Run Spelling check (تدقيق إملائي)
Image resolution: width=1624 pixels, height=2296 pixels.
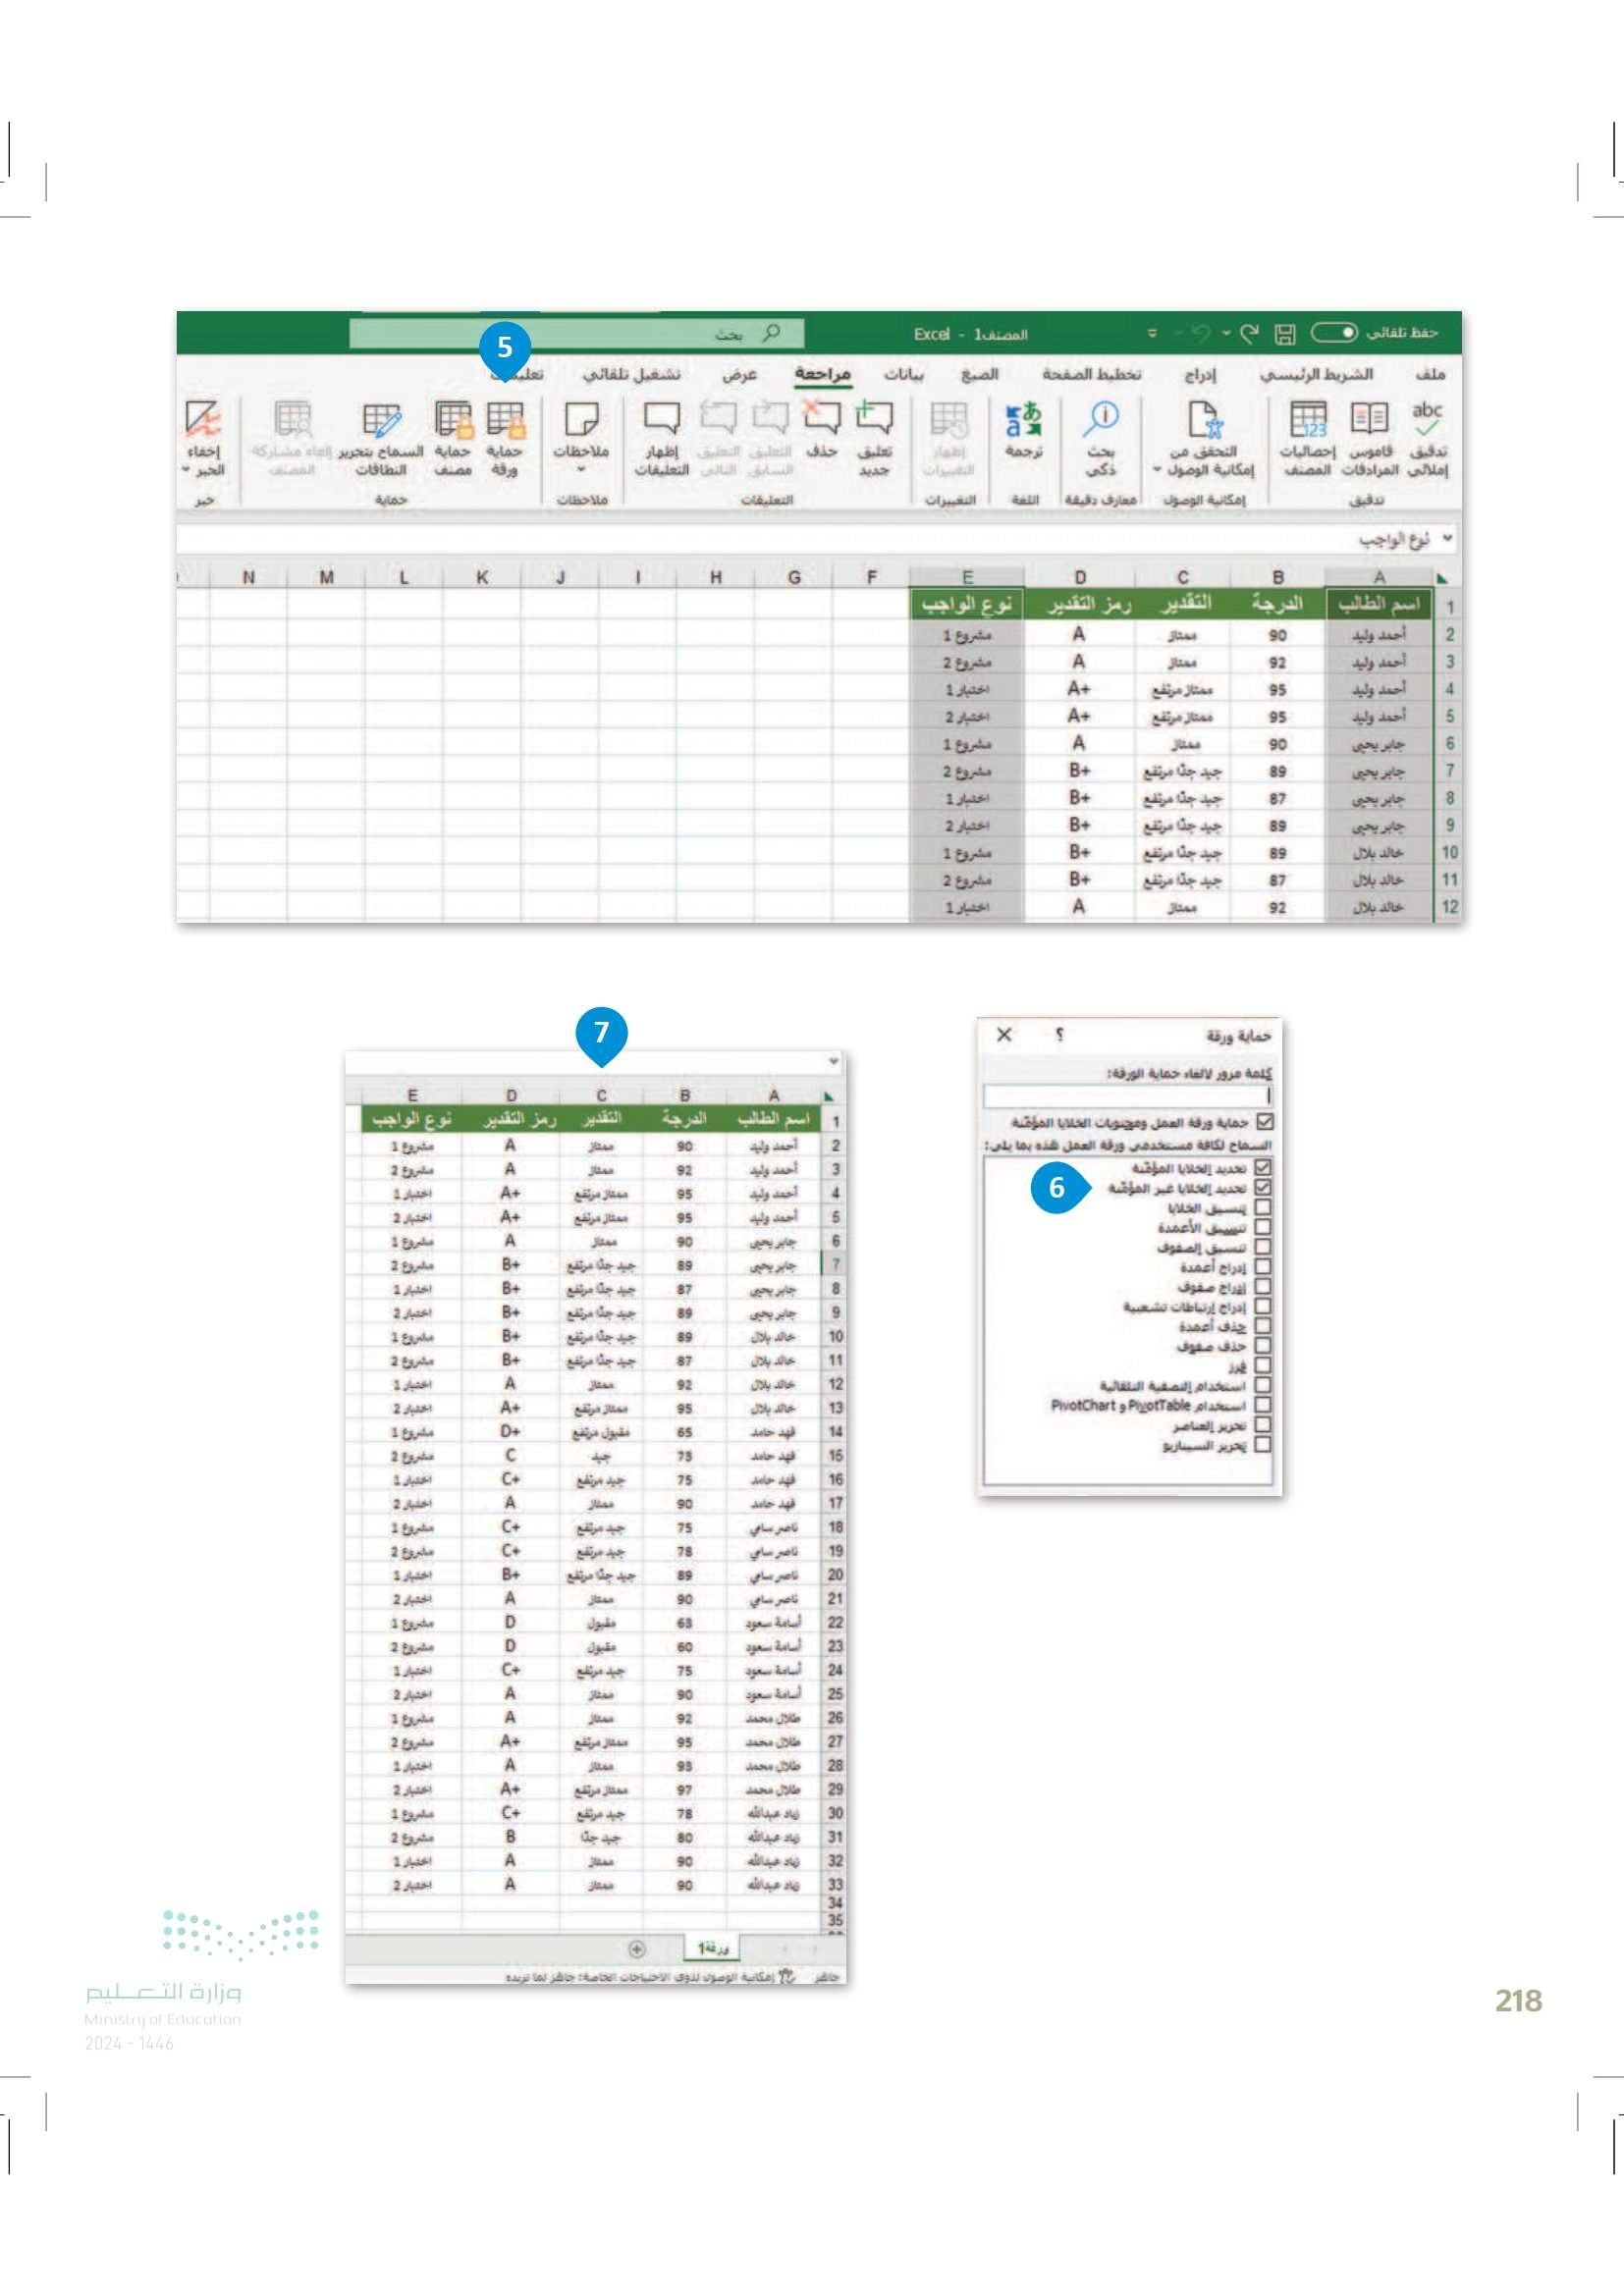[x=1427, y=420]
